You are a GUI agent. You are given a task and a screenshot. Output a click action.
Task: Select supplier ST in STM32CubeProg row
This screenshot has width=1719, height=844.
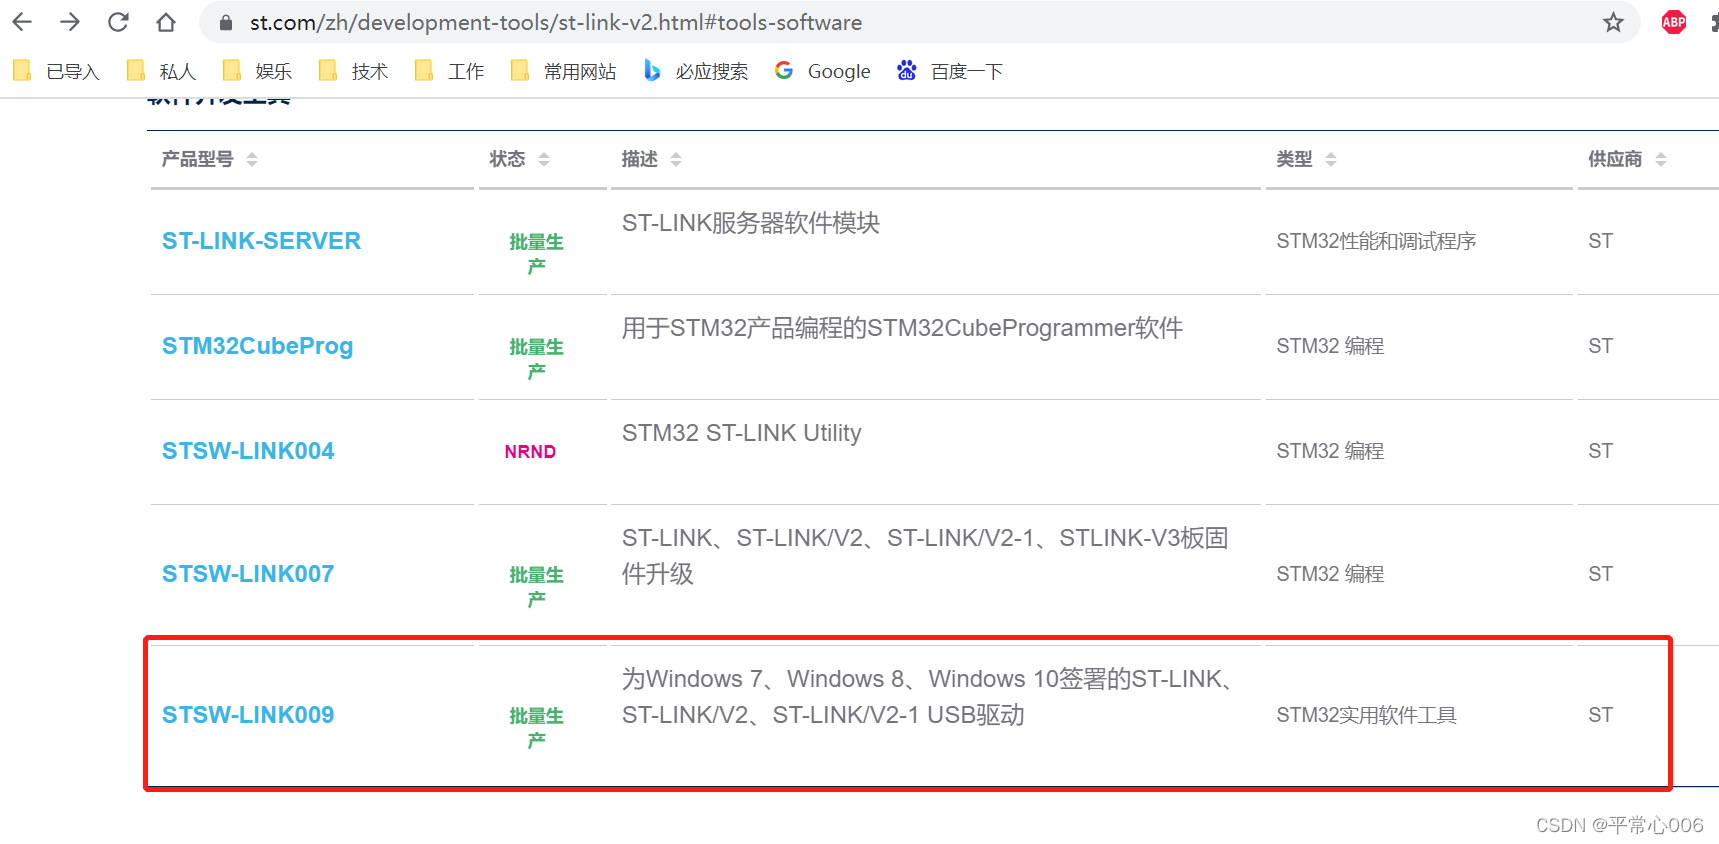point(1600,346)
